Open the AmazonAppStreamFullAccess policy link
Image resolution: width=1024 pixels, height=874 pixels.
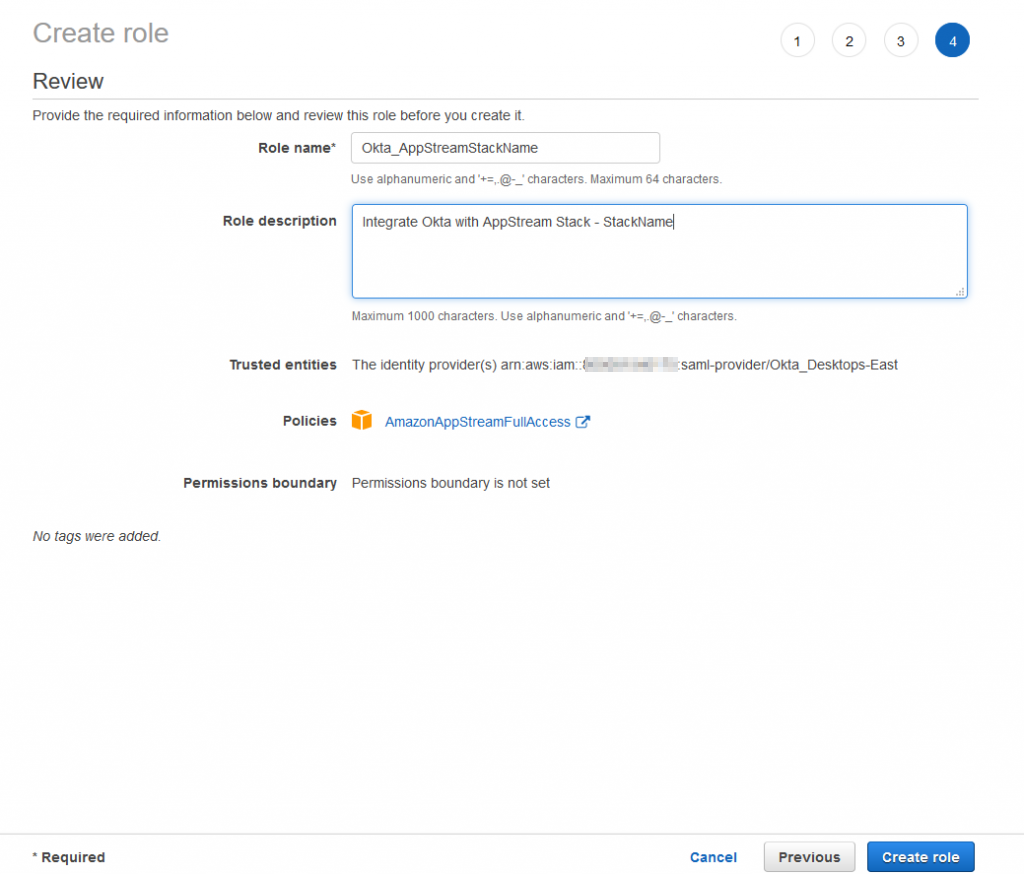pyautogui.click(x=477, y=422)
